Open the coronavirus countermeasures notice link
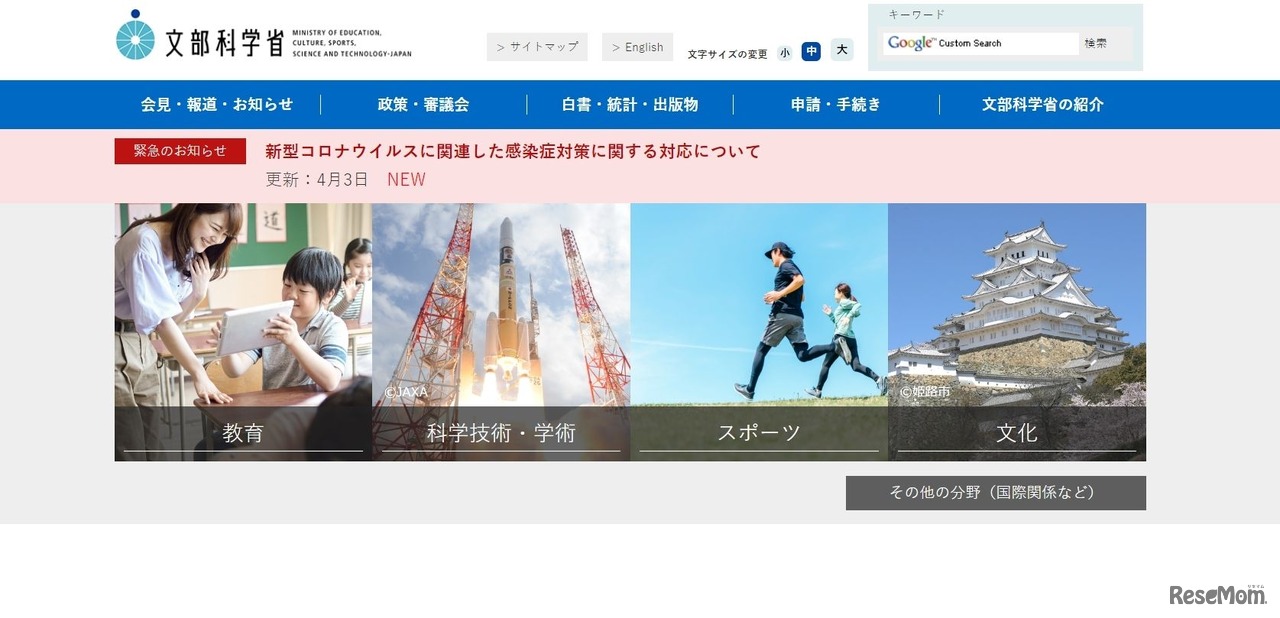Image resolution: width=1280 pixels, height=618 pixels. (x=511, y=151)
